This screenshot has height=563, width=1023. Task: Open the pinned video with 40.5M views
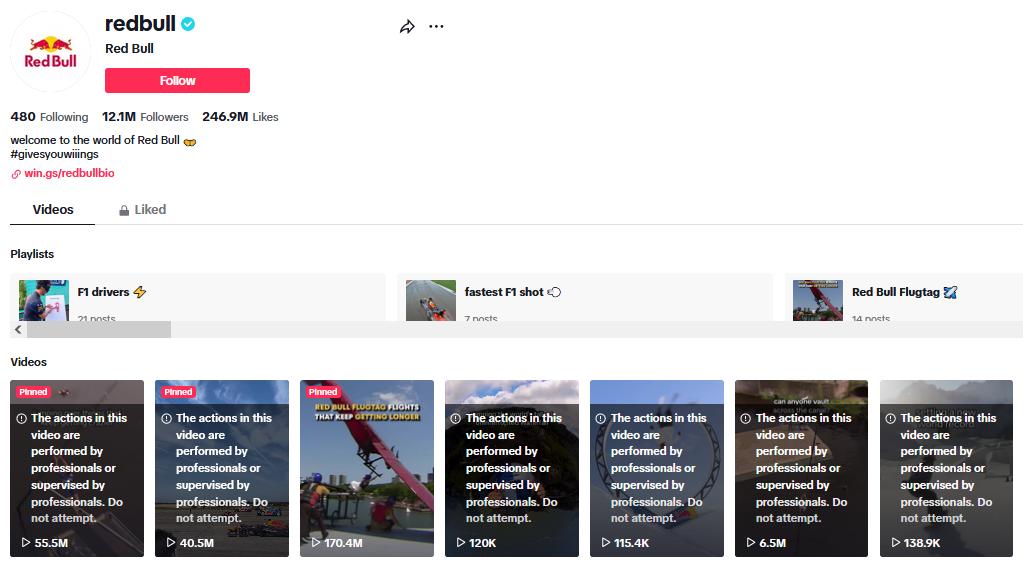point(222,468)
